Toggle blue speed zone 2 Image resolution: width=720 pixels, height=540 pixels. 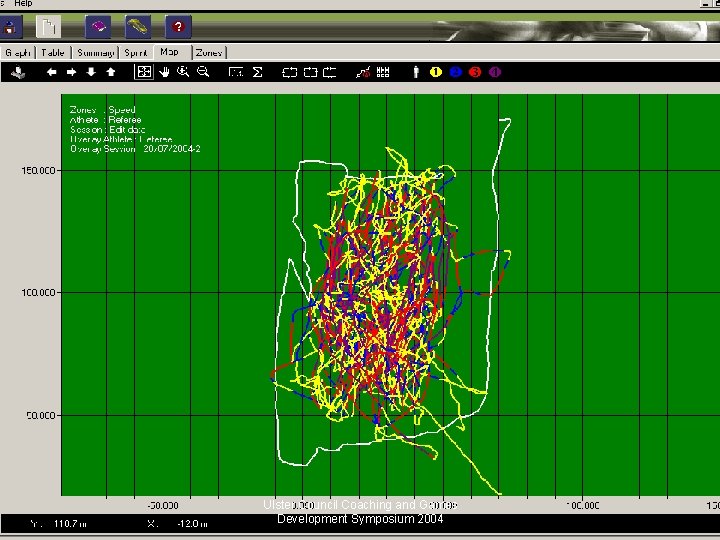click(x=456, y=72)
